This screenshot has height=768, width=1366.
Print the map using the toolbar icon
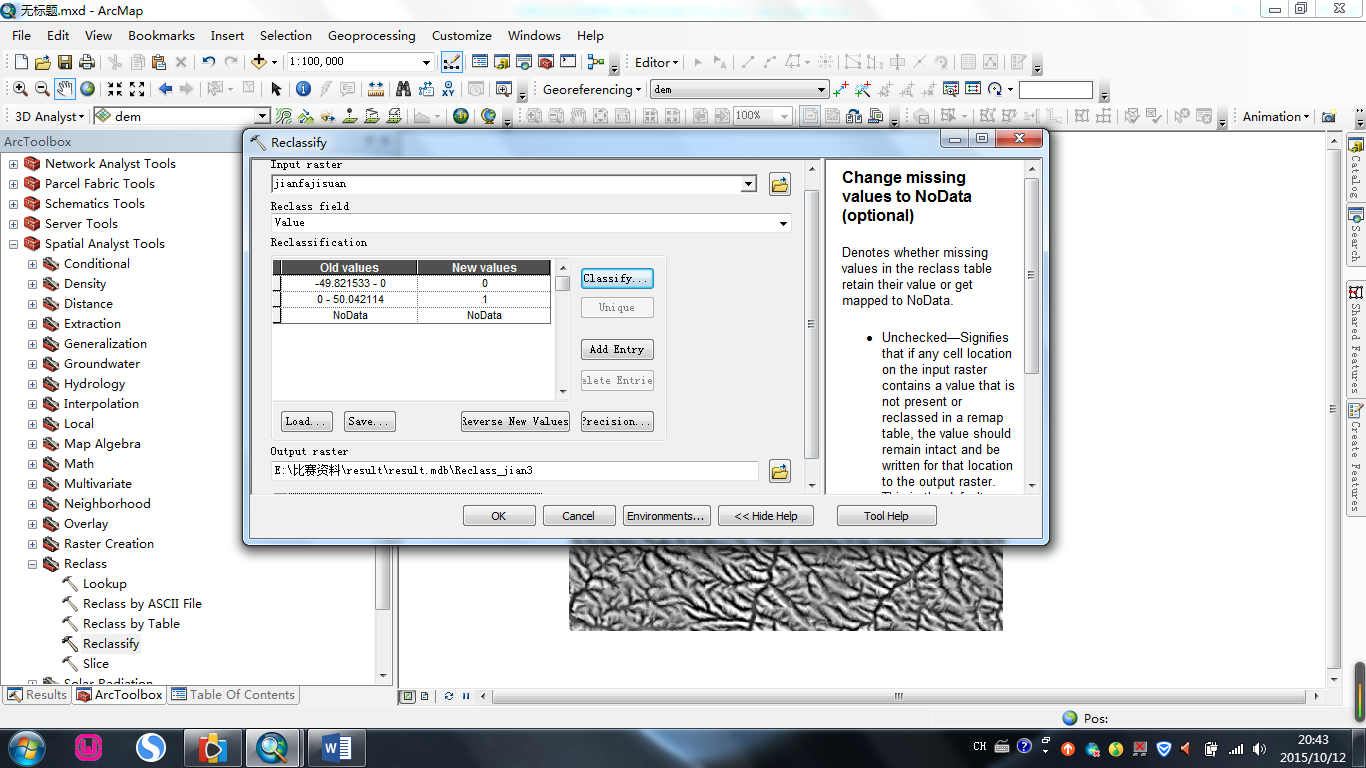pyautogui.click(x=86, y=62)
